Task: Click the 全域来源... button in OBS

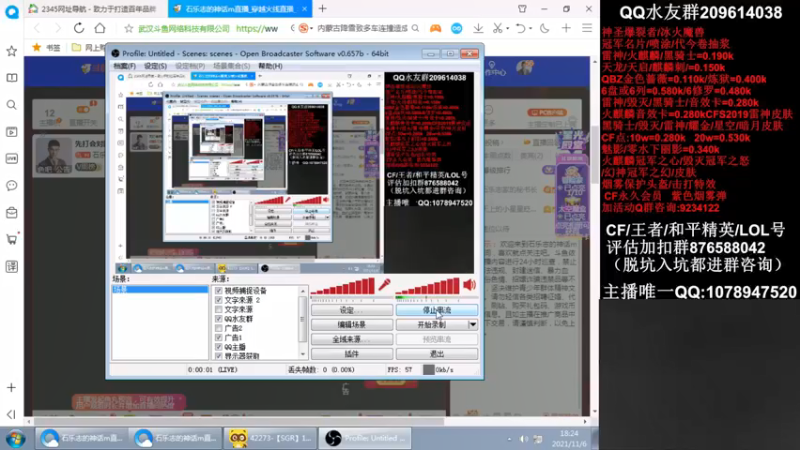Action: pyautogui.click(x=352, y=339)
